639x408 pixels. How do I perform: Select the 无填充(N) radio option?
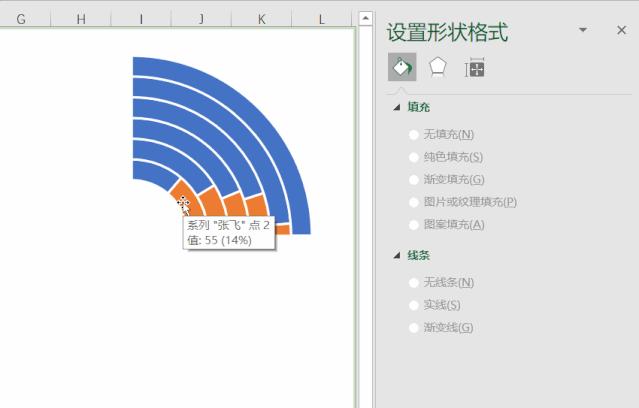click(414, 135)
